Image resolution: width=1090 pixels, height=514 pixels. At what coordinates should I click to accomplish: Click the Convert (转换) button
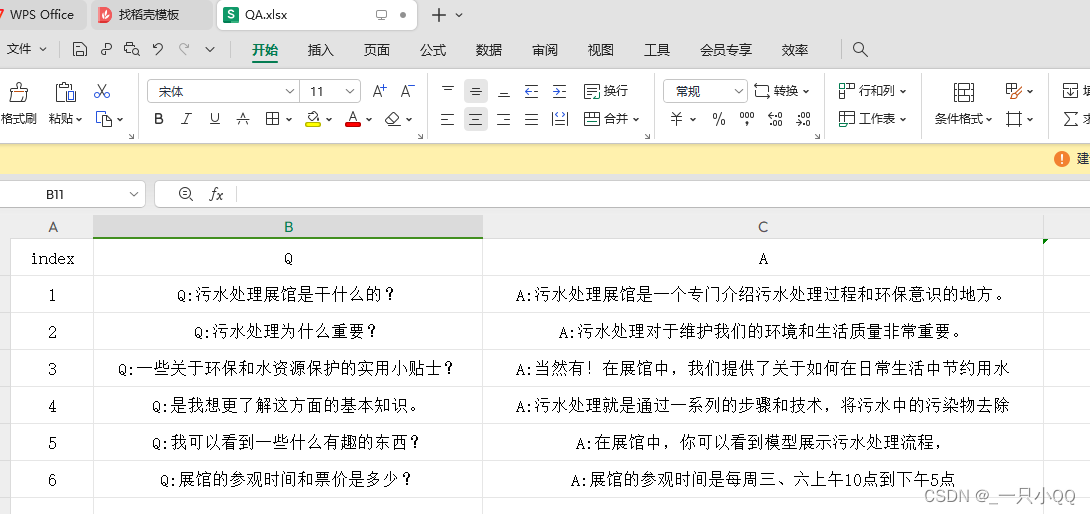[782, 91]
